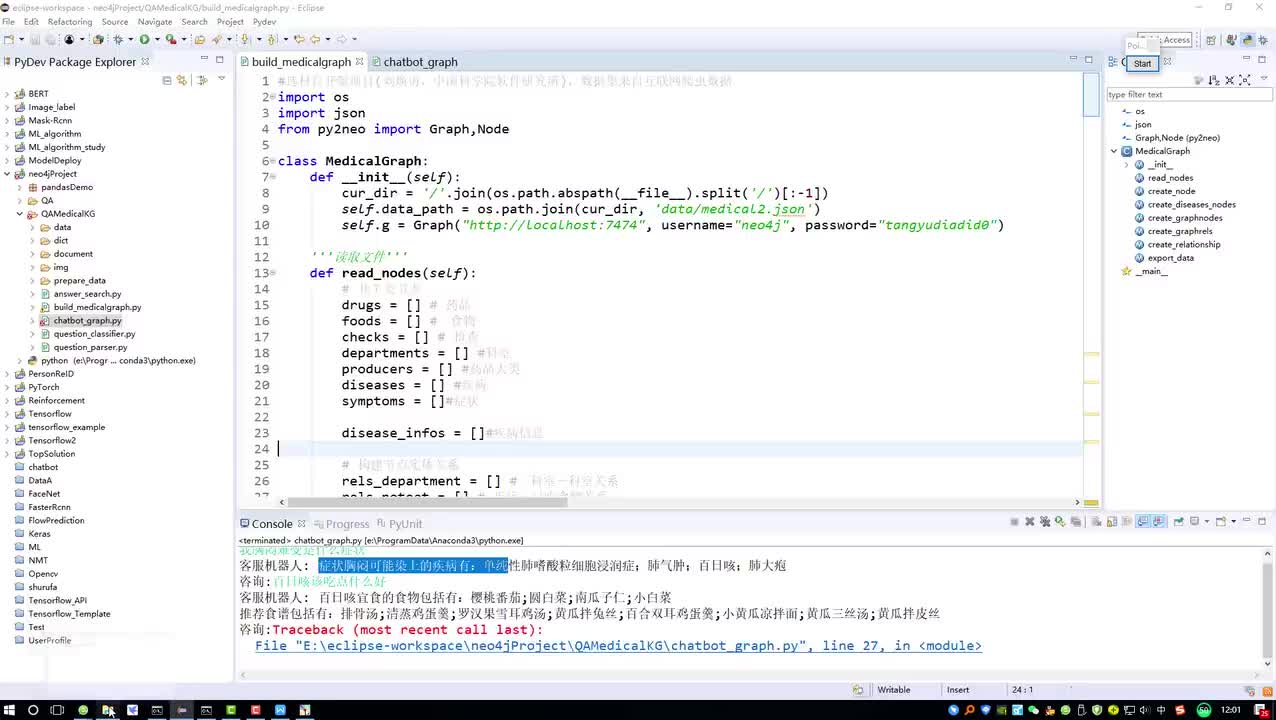Close the build_medicalgraph editor tab
Viewport: 1276px width, 720px height.
[361, 62]
